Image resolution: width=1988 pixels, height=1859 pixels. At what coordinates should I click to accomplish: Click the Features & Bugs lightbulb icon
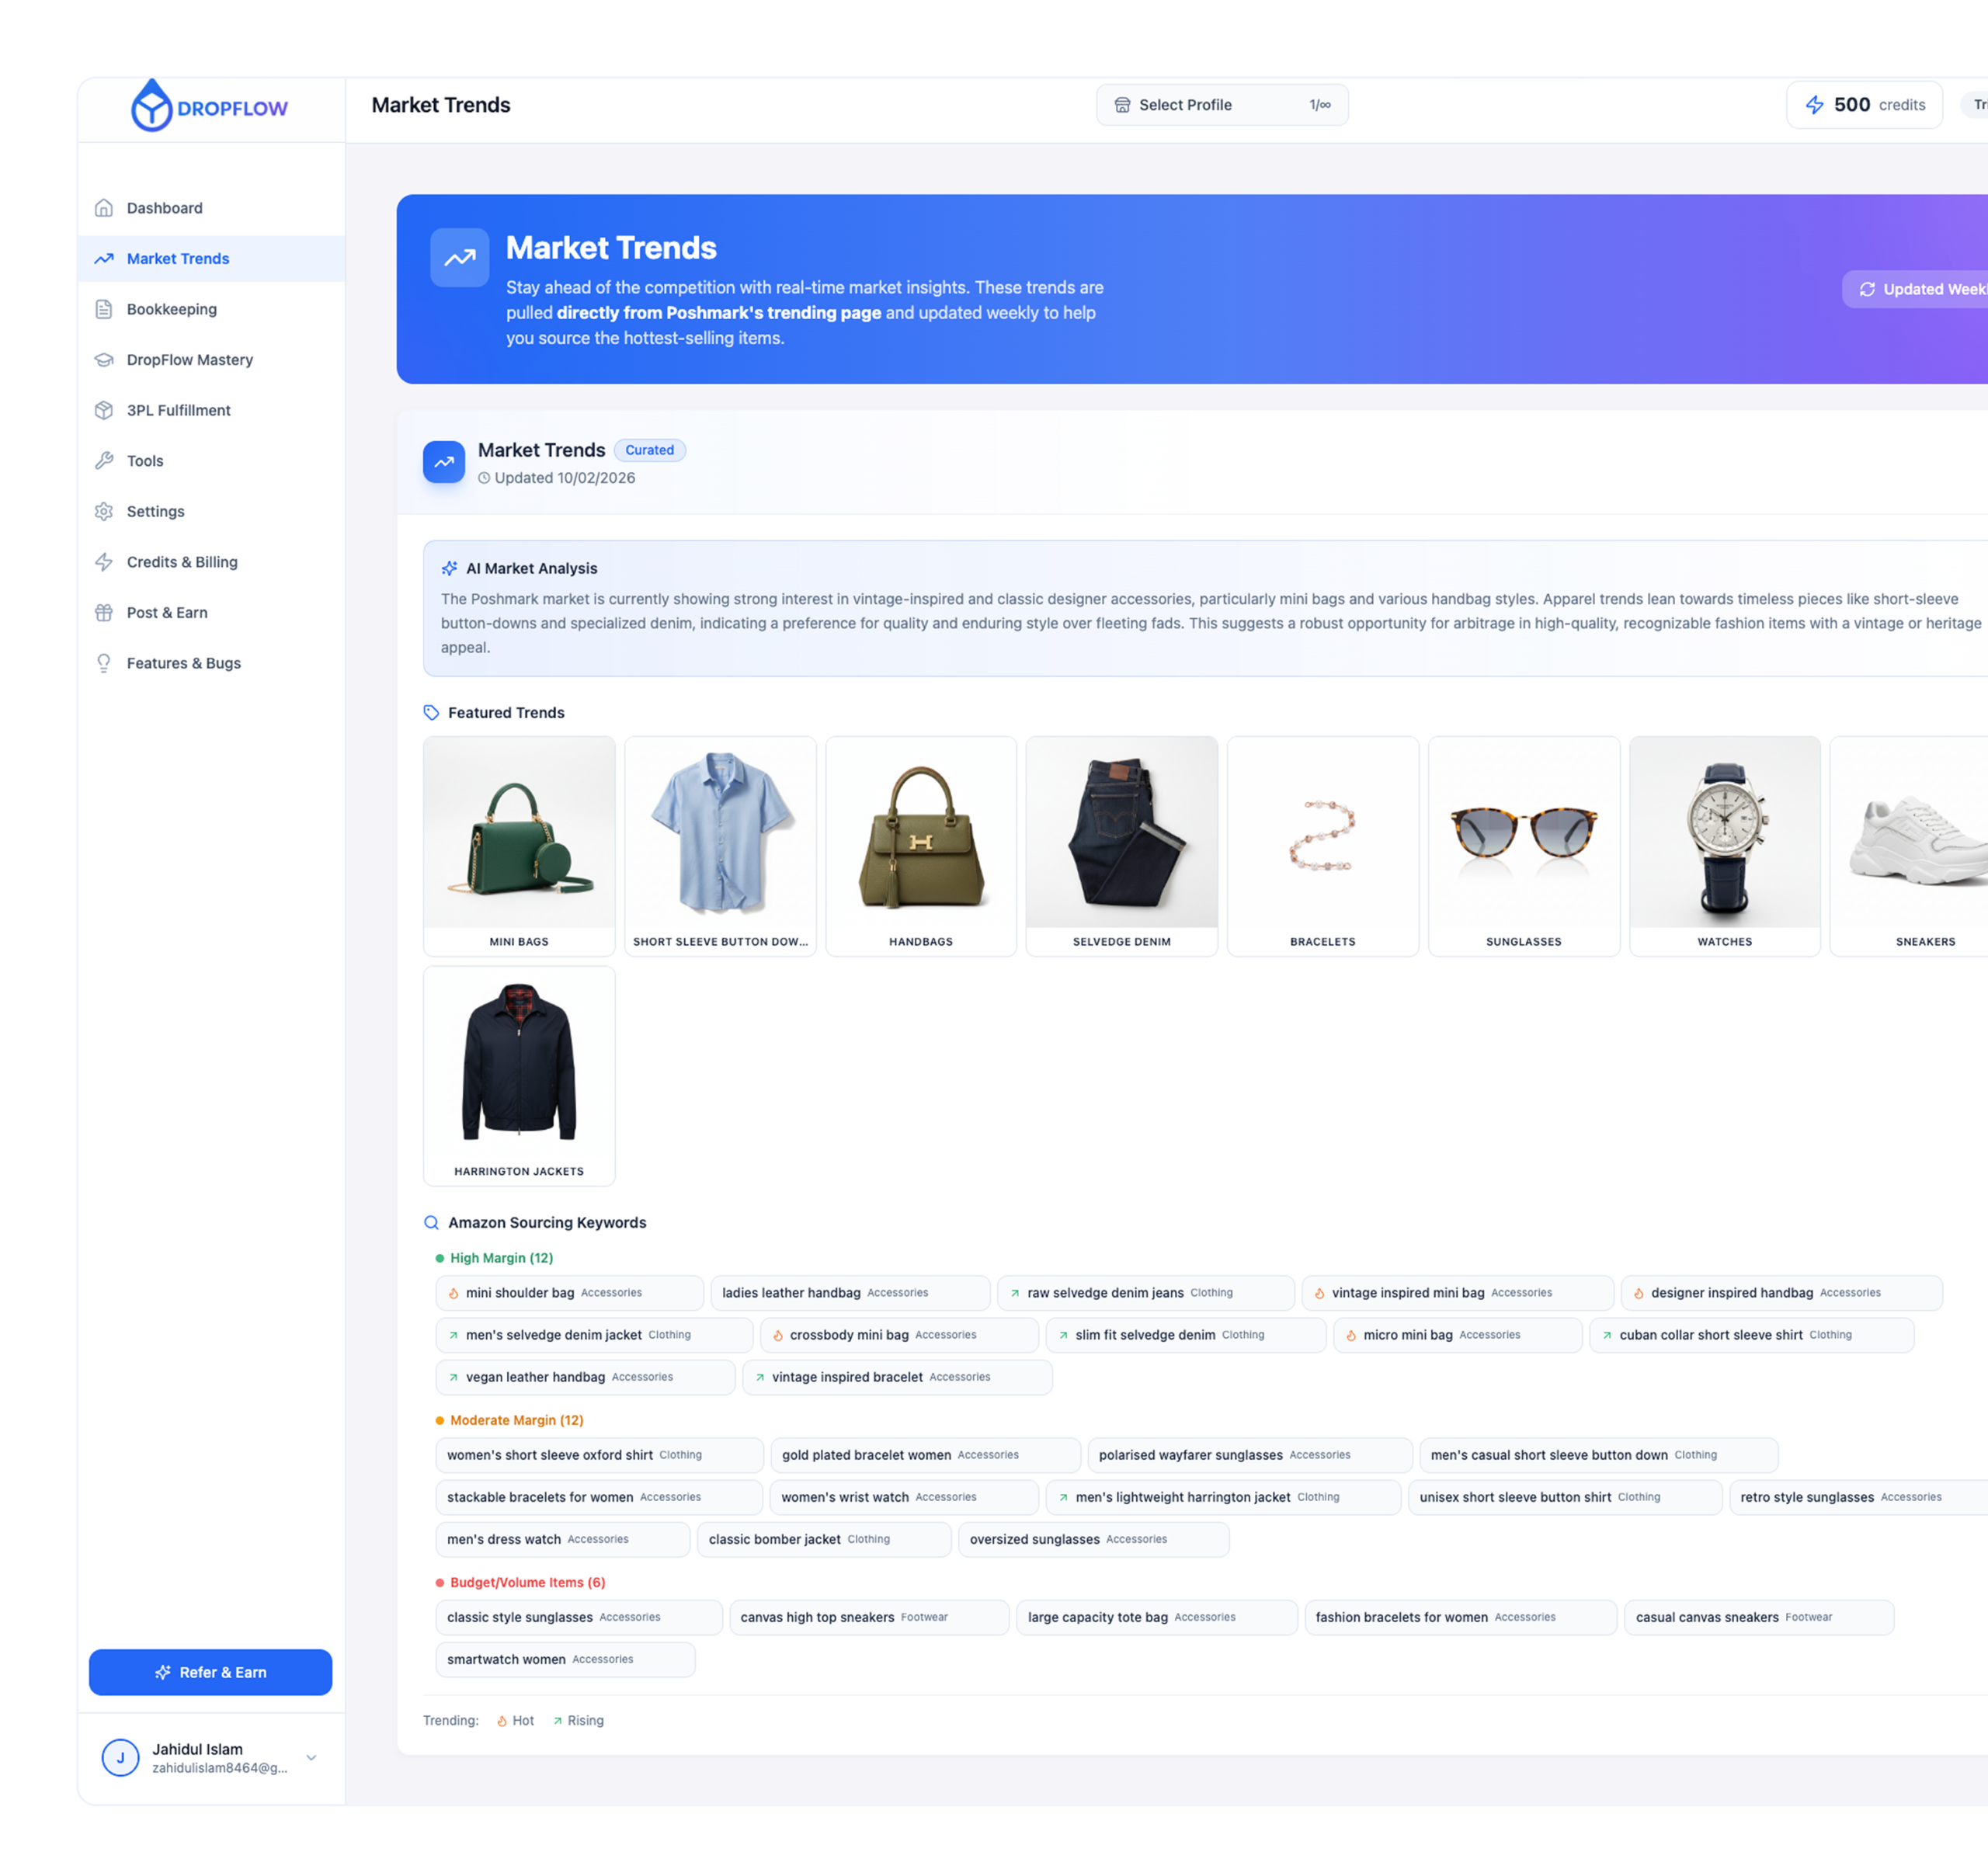104,663
